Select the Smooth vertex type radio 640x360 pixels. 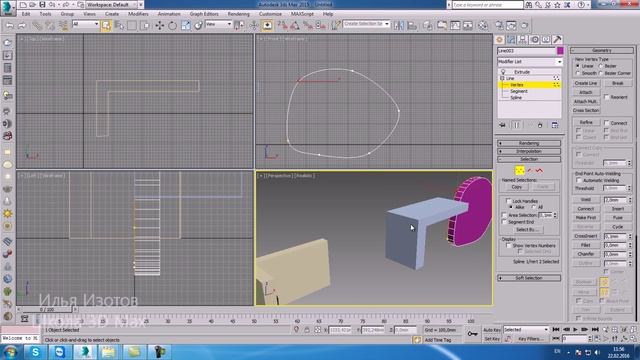click(578, 73)
